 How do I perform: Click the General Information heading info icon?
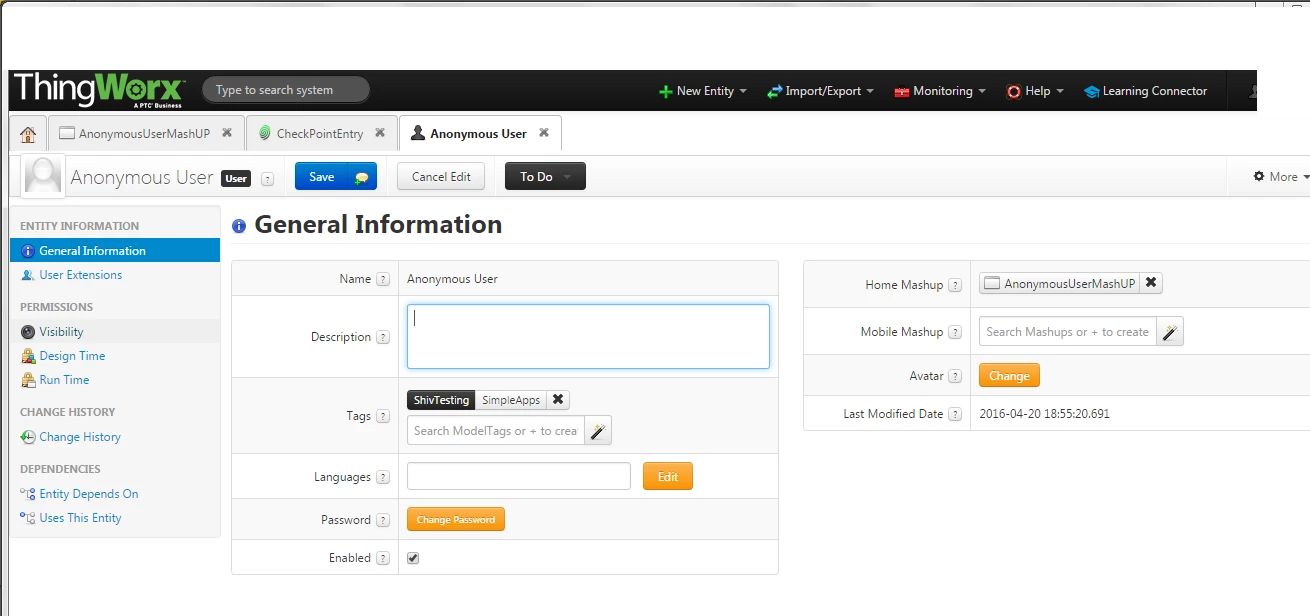click(239, 226)
